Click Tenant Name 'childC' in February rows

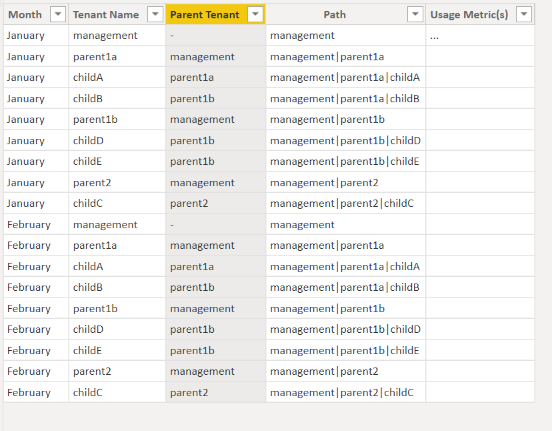[88, 392]
